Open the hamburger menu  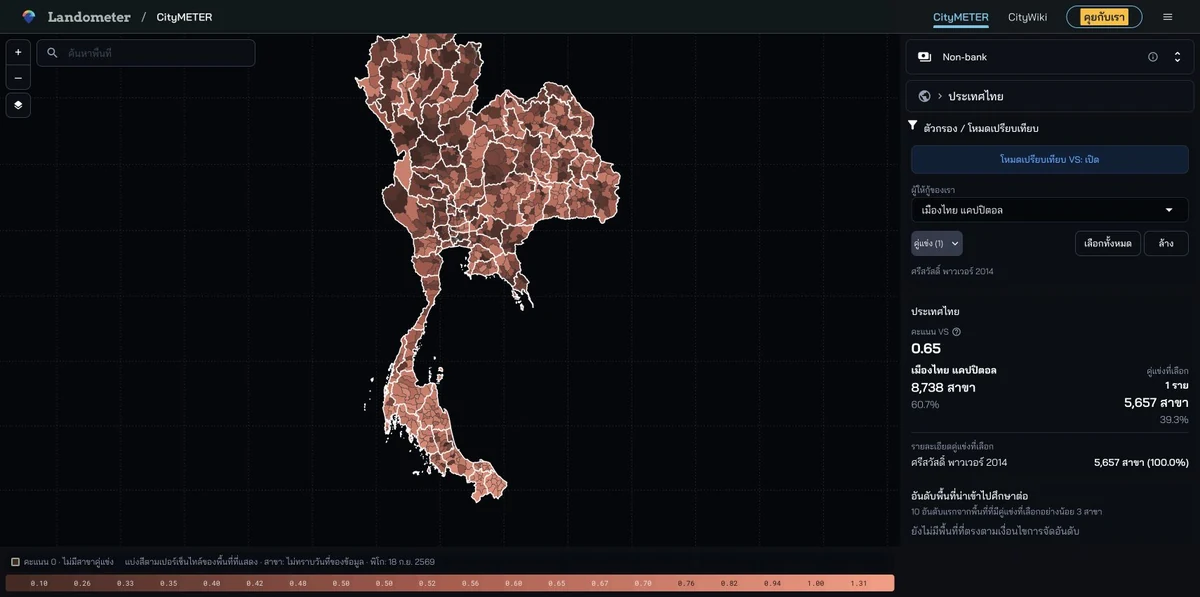point(1167,17)
